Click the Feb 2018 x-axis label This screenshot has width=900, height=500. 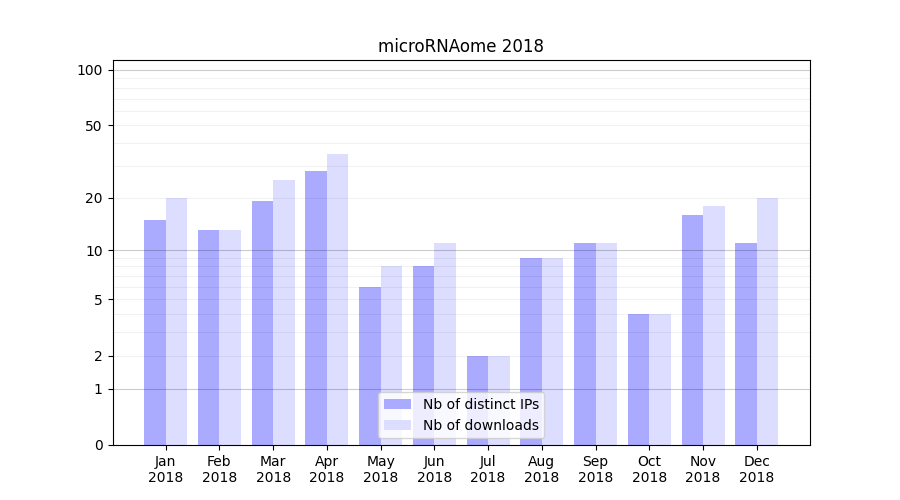coord(219,469)
